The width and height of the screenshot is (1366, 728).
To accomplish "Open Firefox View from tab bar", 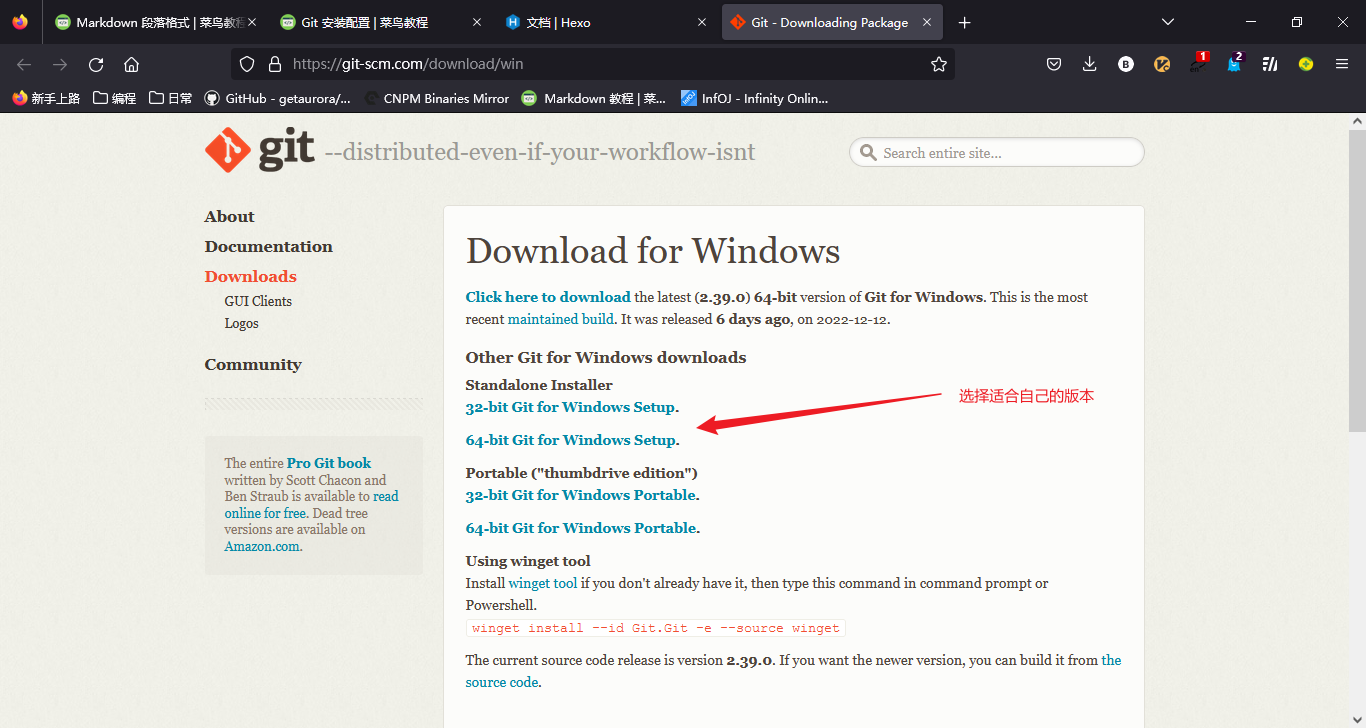I will tap(20, 22).
